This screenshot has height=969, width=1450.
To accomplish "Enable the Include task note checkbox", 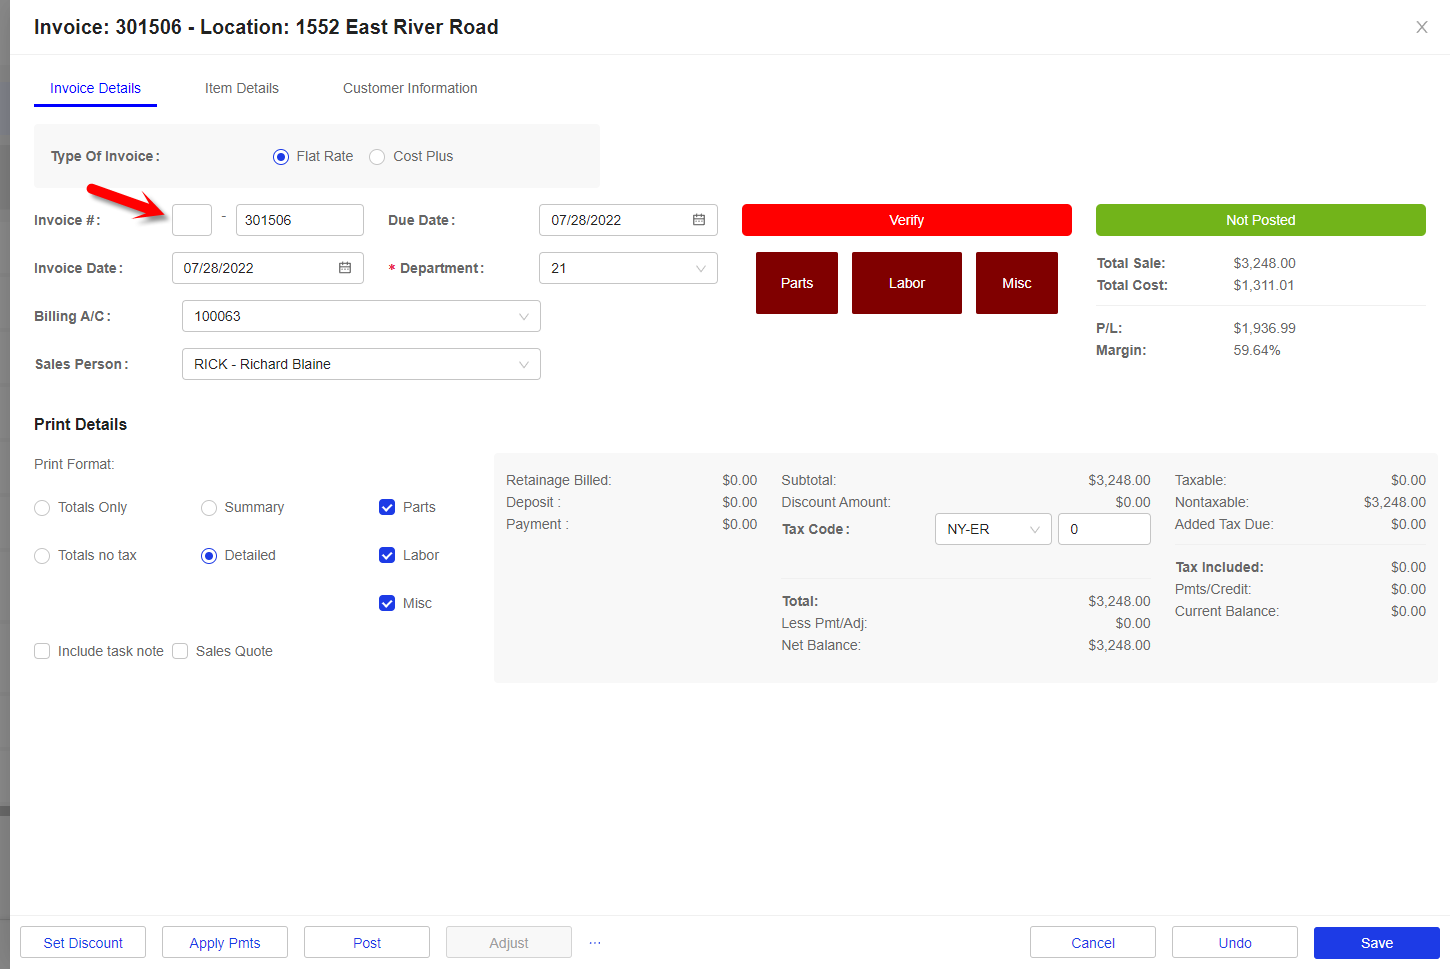I will click(x=42, y=651).
